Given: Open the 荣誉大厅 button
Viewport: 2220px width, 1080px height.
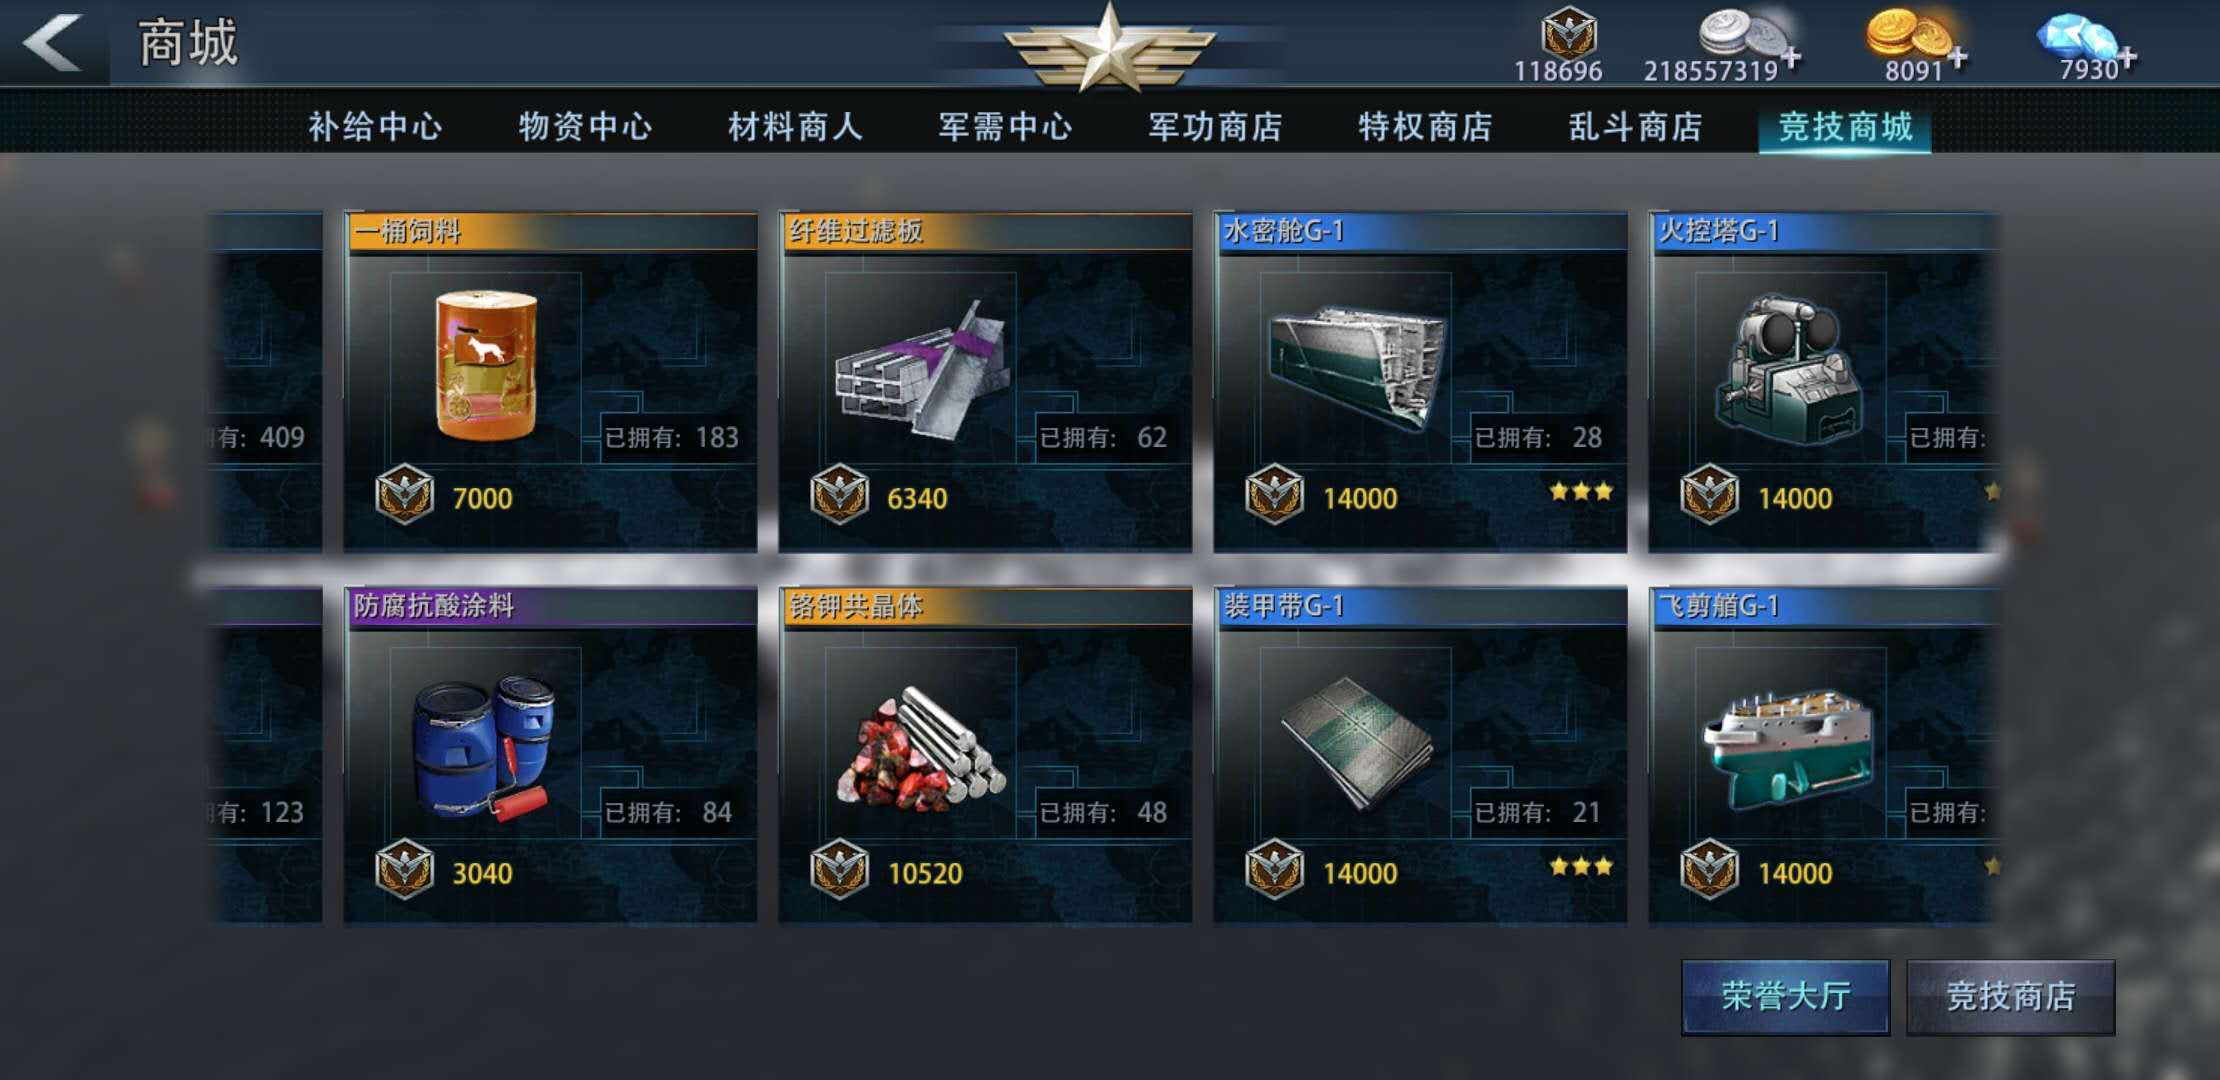Looking at the screenshot, I should click(1785, 997).
